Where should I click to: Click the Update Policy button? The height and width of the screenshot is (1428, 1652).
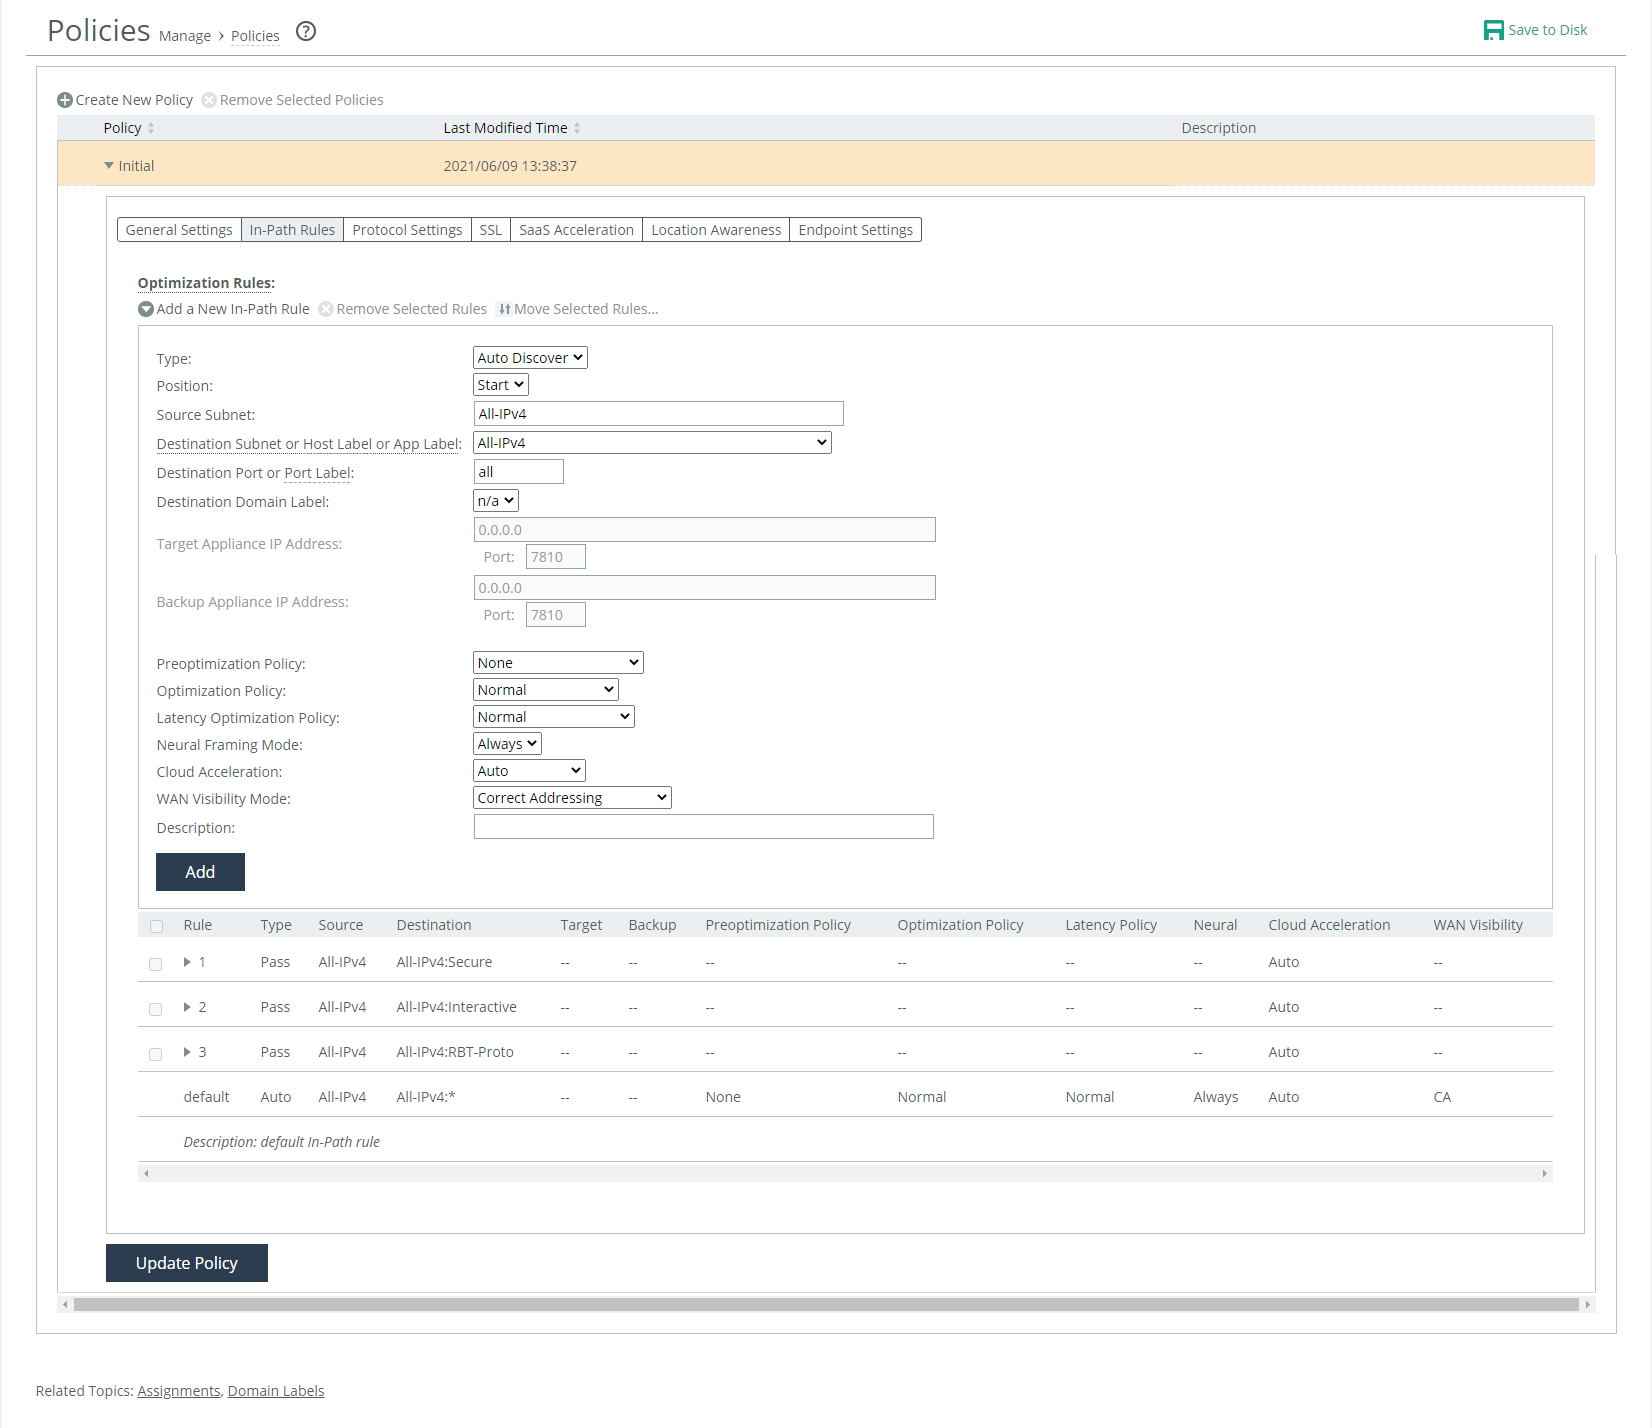tap(187, 1263)
